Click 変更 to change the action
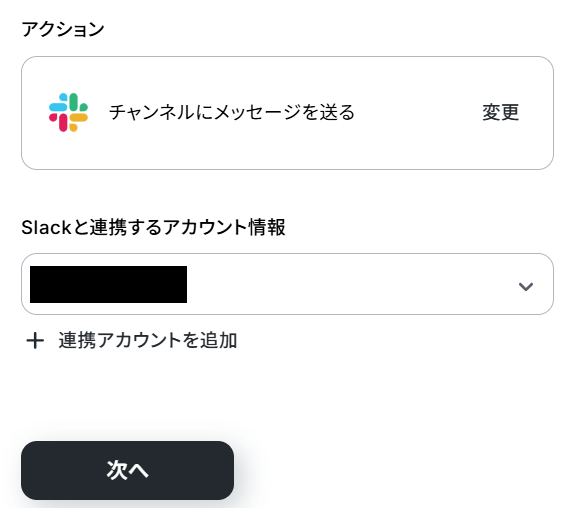588x508 pixels. click(x=501, y=112)
